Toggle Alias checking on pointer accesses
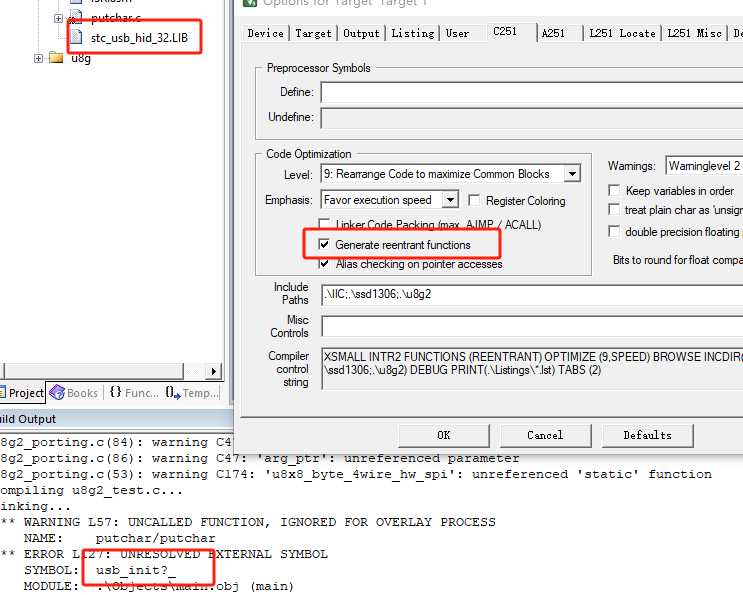This screenshot has height=595, width=743. (x=325, y=263)
